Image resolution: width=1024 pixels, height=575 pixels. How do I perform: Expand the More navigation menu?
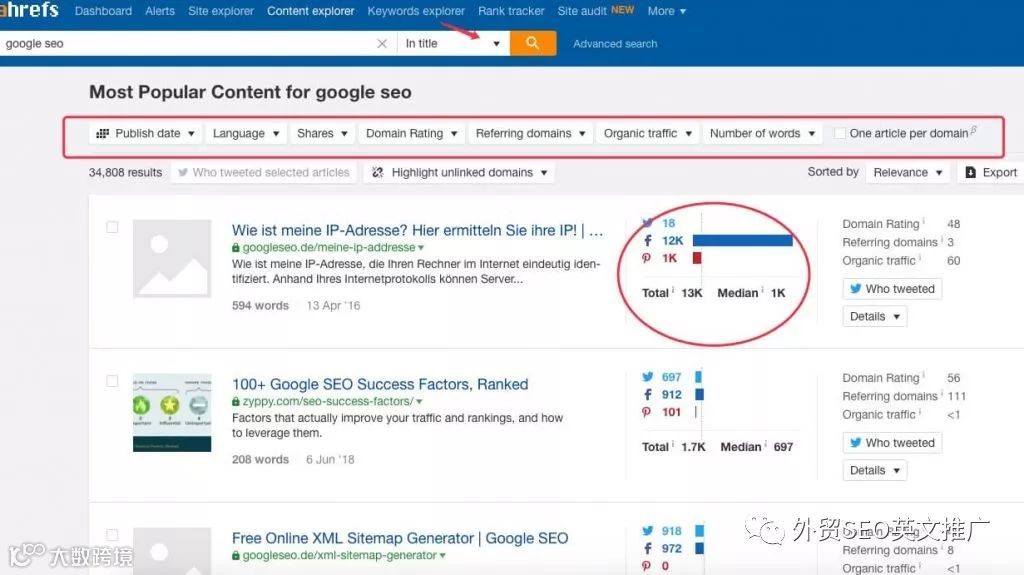tap(667, 11)
